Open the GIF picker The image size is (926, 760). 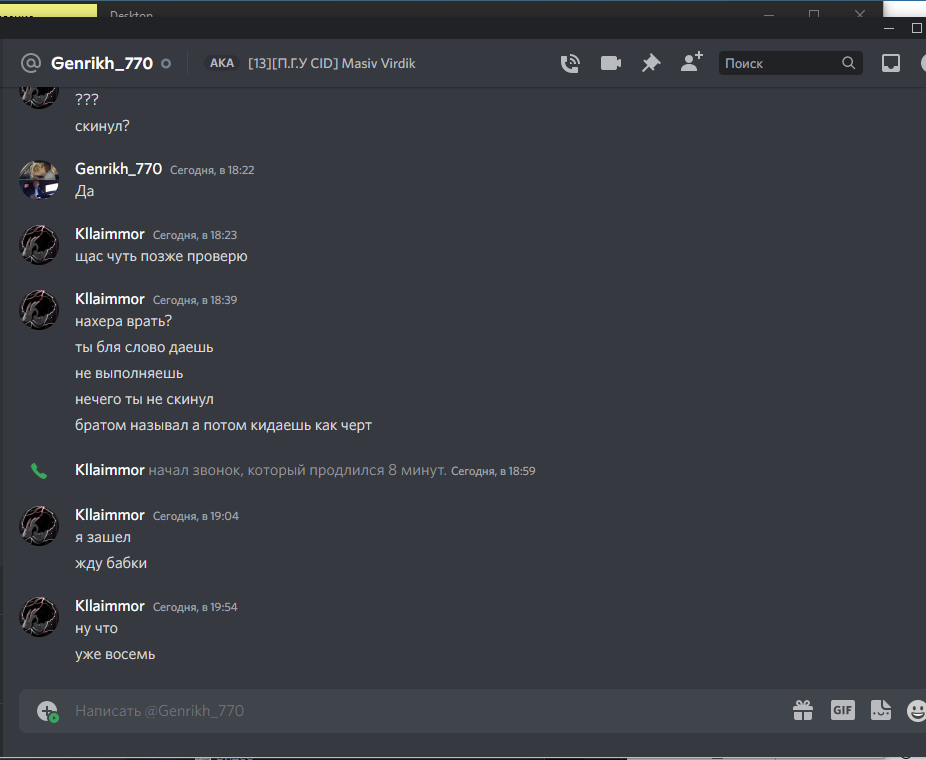coord(842,710)
